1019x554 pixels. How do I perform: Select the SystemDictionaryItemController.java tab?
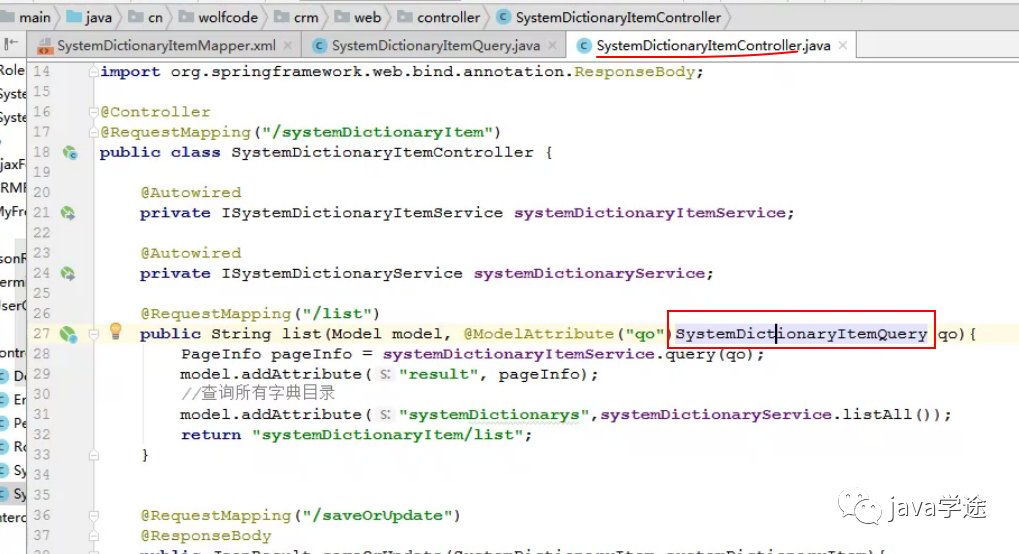click(x=713, y=46)
